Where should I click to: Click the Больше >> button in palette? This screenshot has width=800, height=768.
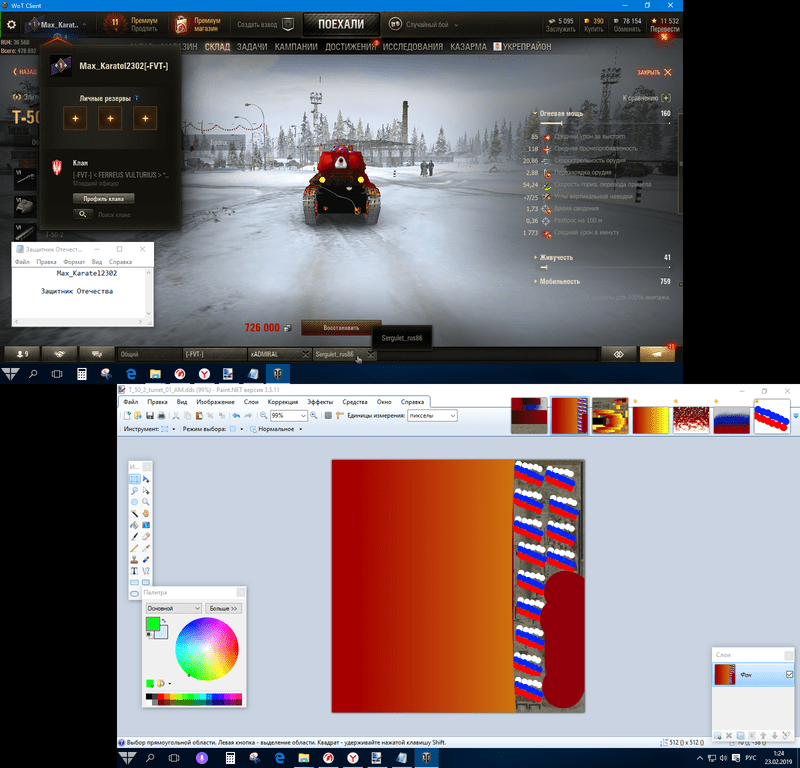223,608
